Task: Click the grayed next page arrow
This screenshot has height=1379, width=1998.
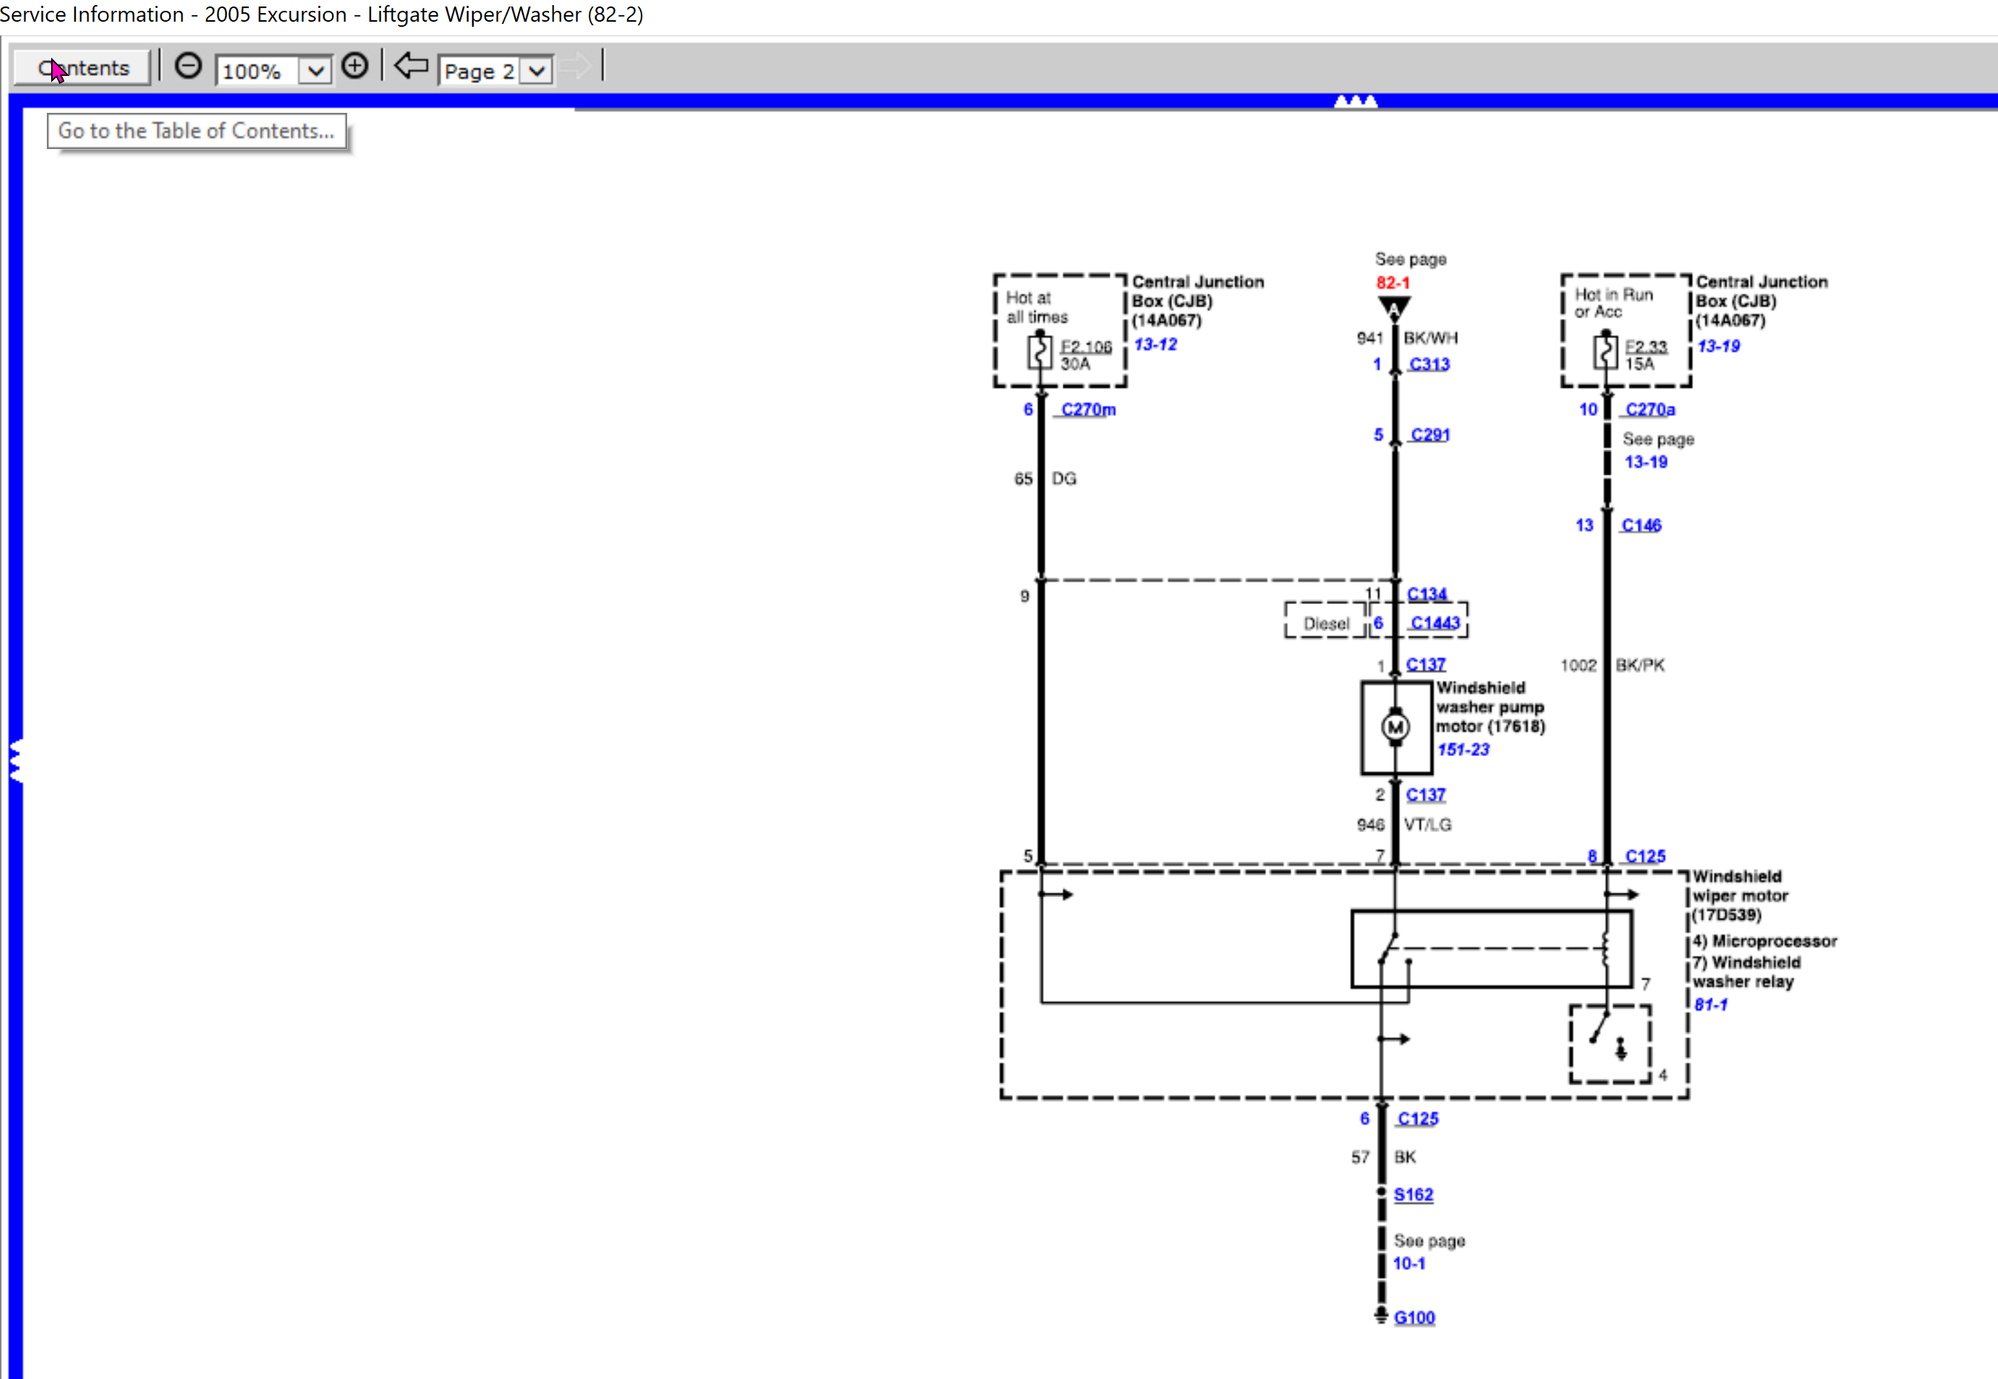Action: coord(575,67)
